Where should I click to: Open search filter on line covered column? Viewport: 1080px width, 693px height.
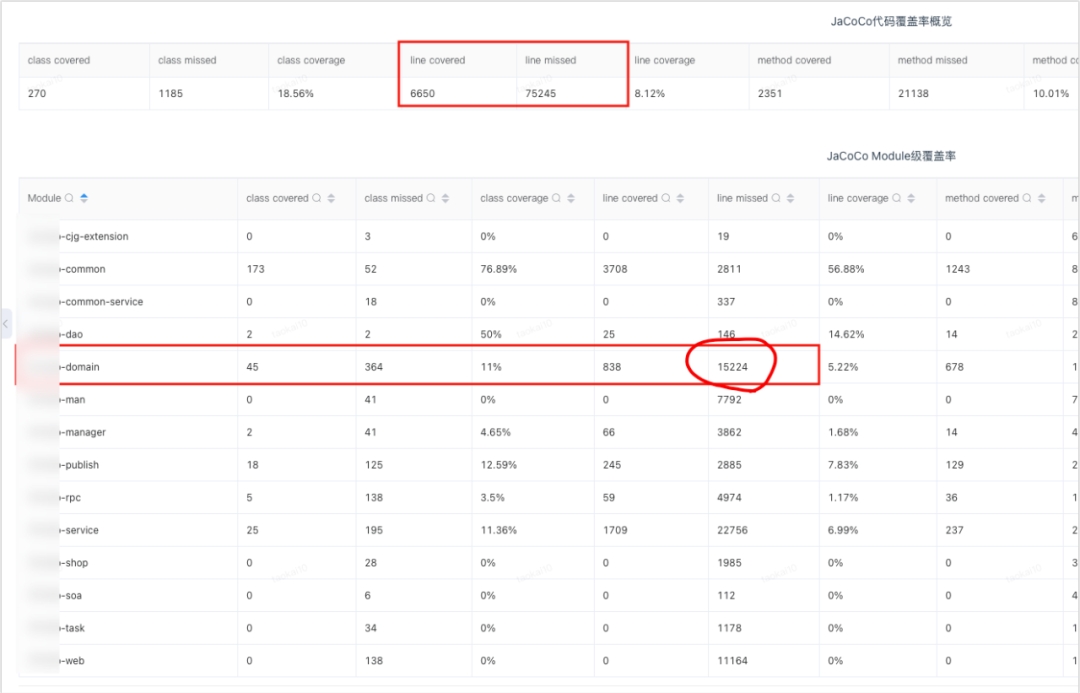[x=666, y=198]
